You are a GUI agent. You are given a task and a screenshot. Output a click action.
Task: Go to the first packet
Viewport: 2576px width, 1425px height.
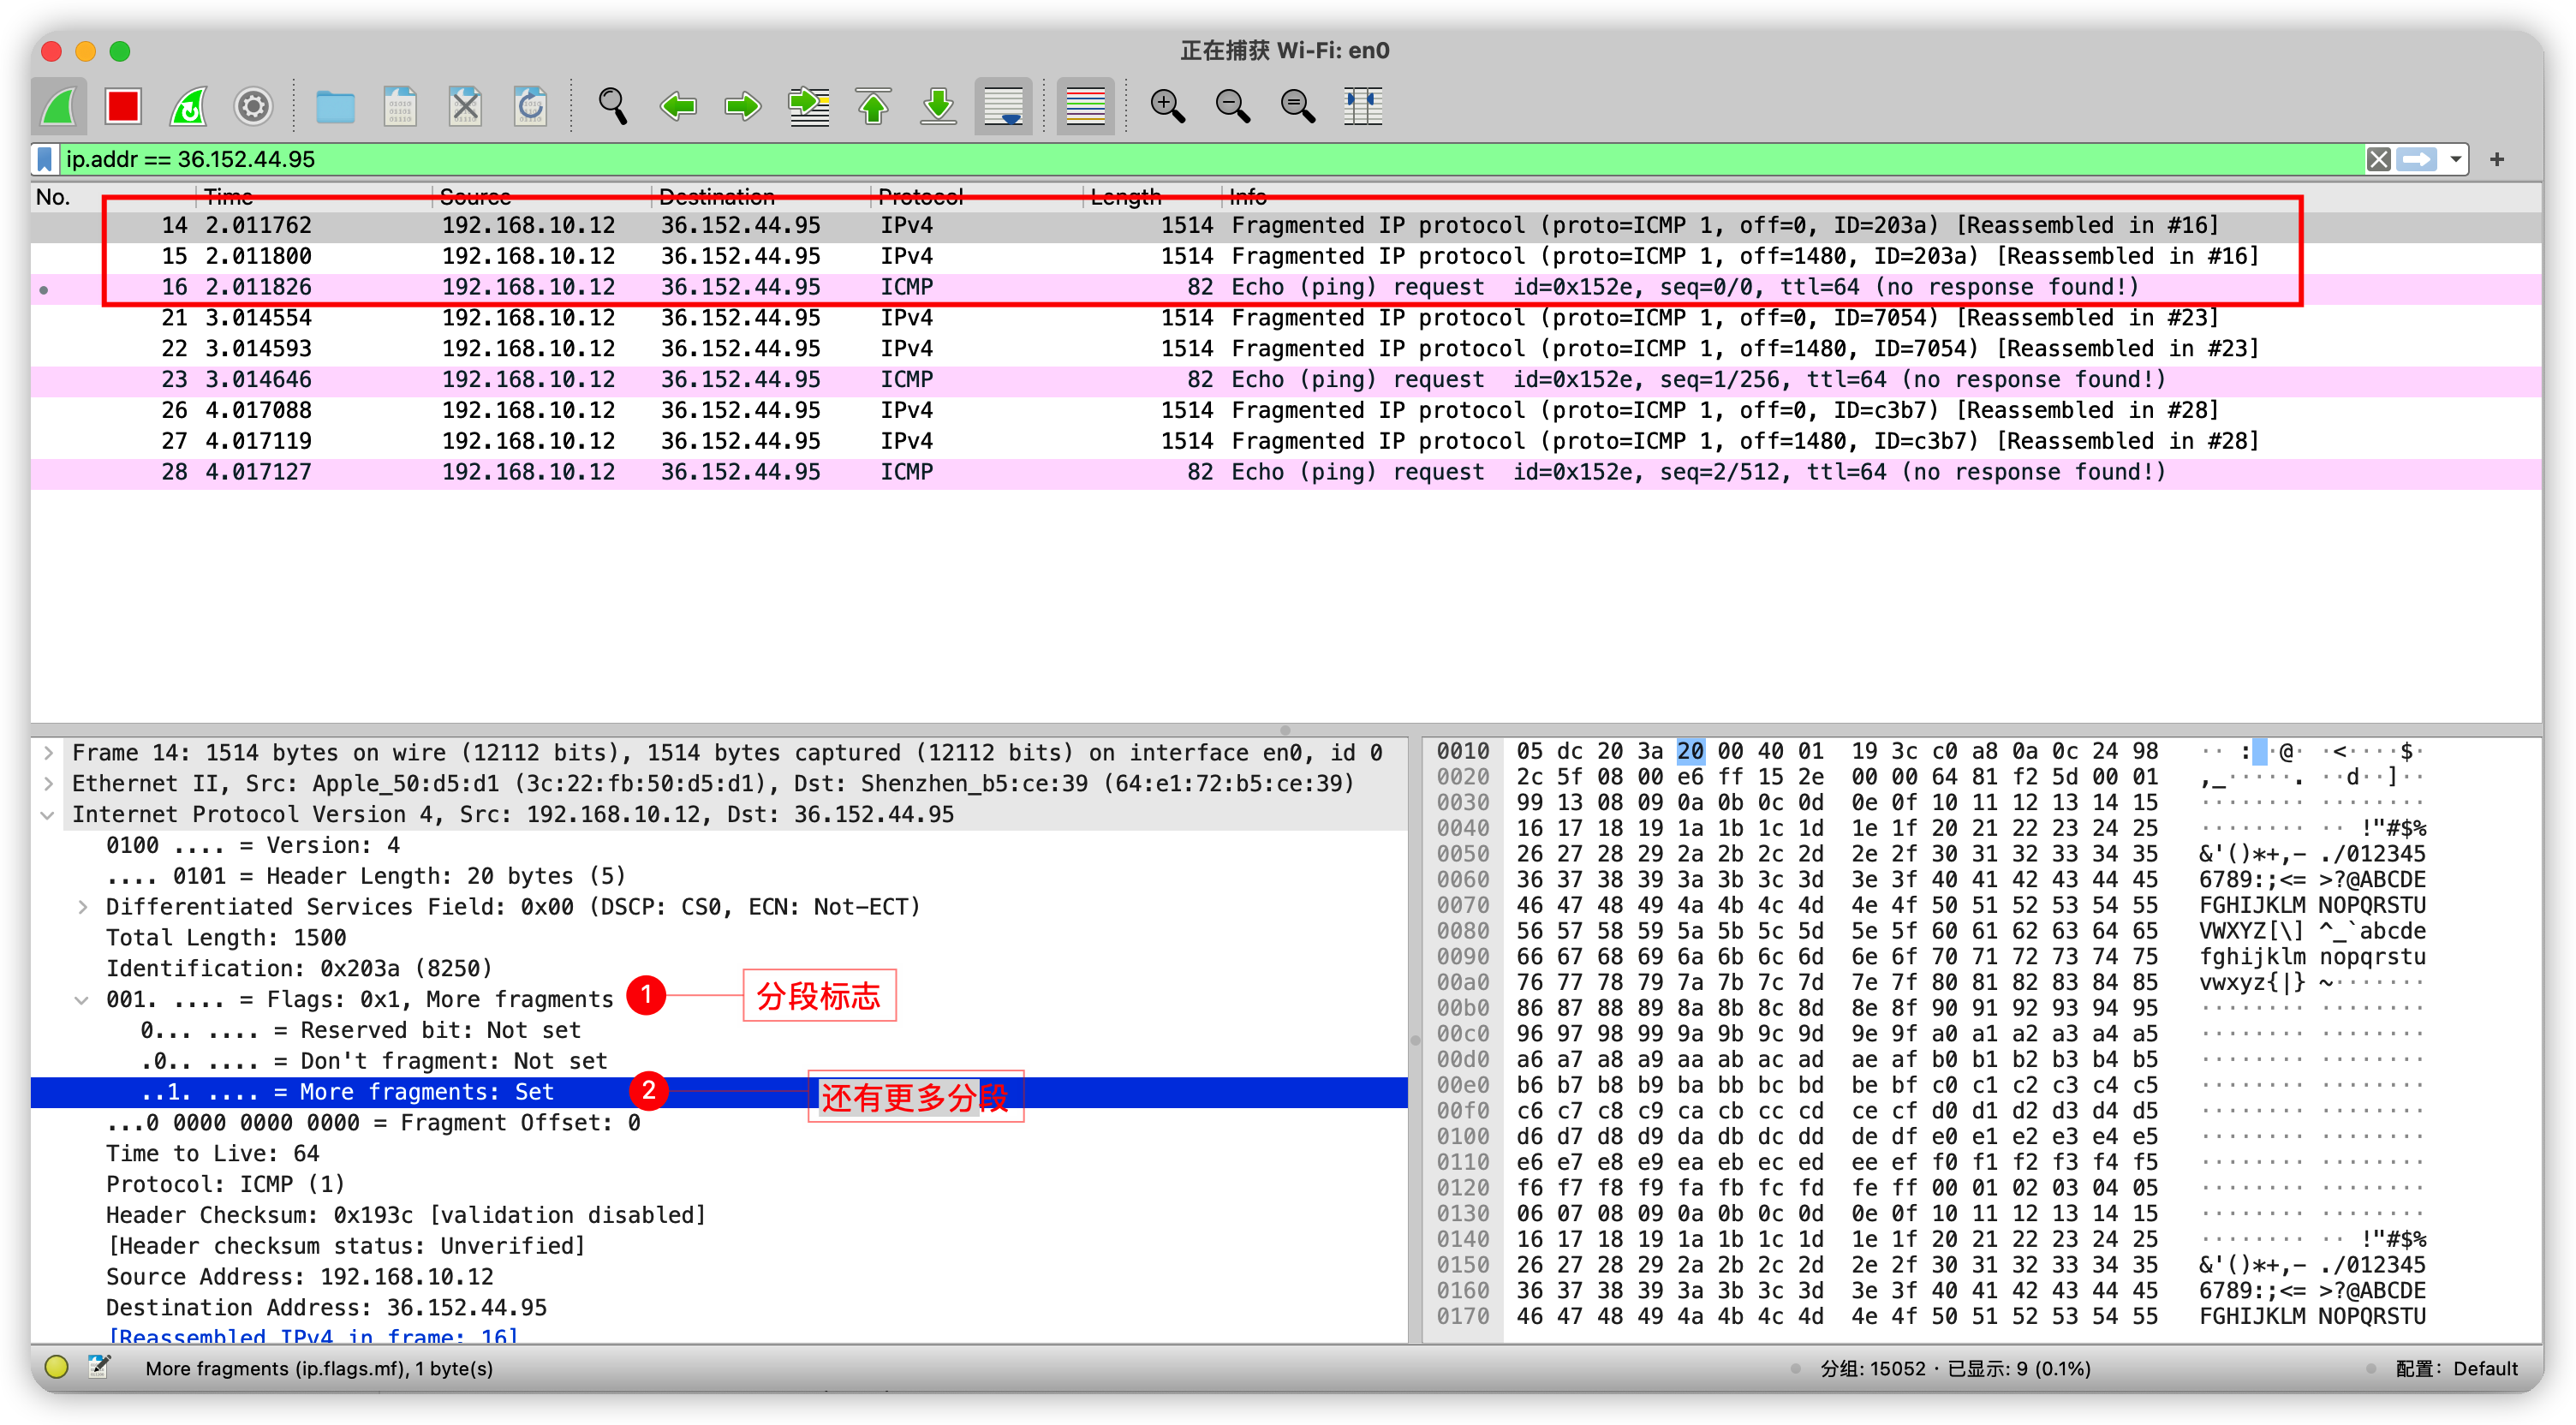tap(873, 106)
